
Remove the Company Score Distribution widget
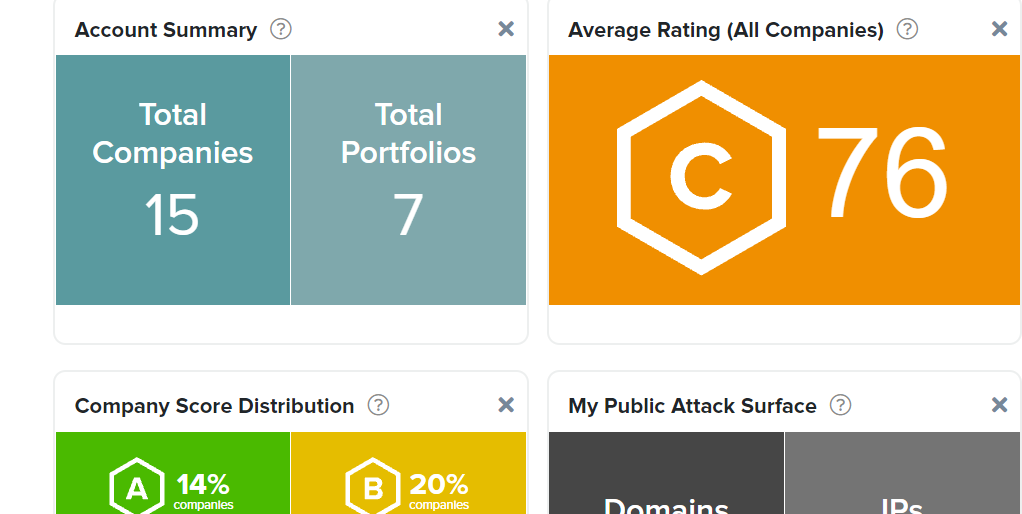click(x=506, y=405)
